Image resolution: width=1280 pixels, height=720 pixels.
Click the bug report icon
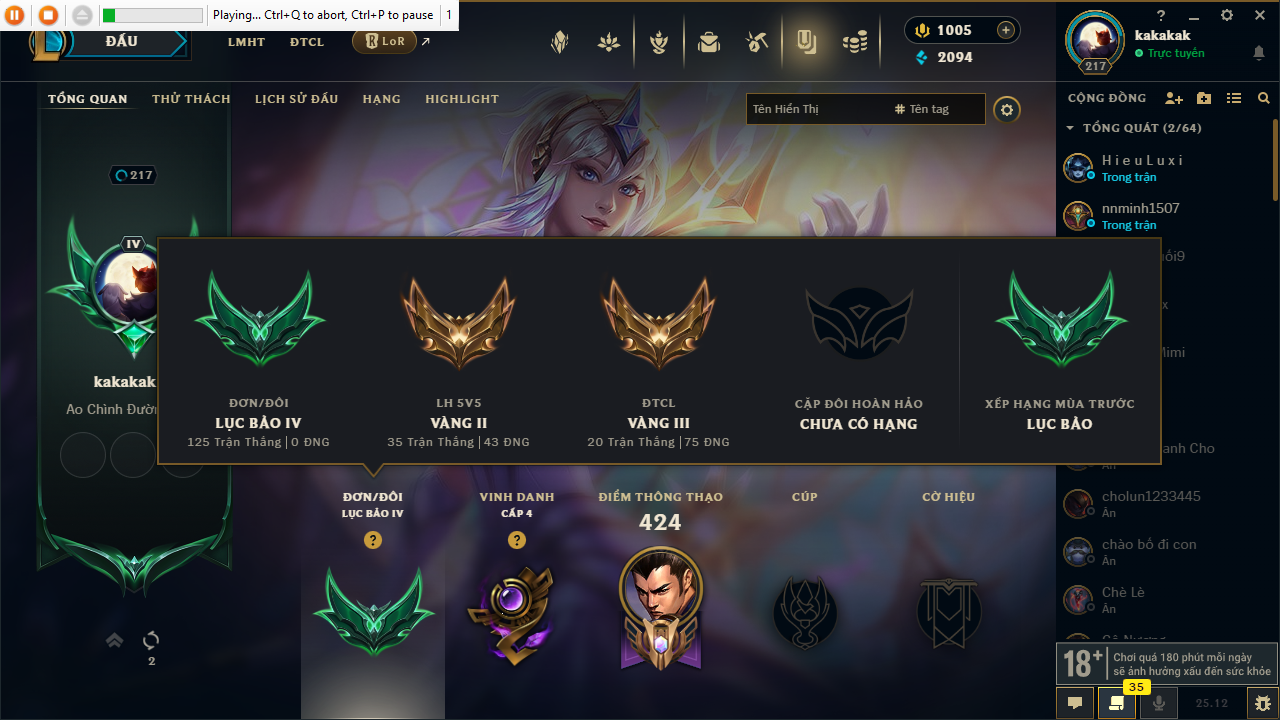coord(1263,703)
